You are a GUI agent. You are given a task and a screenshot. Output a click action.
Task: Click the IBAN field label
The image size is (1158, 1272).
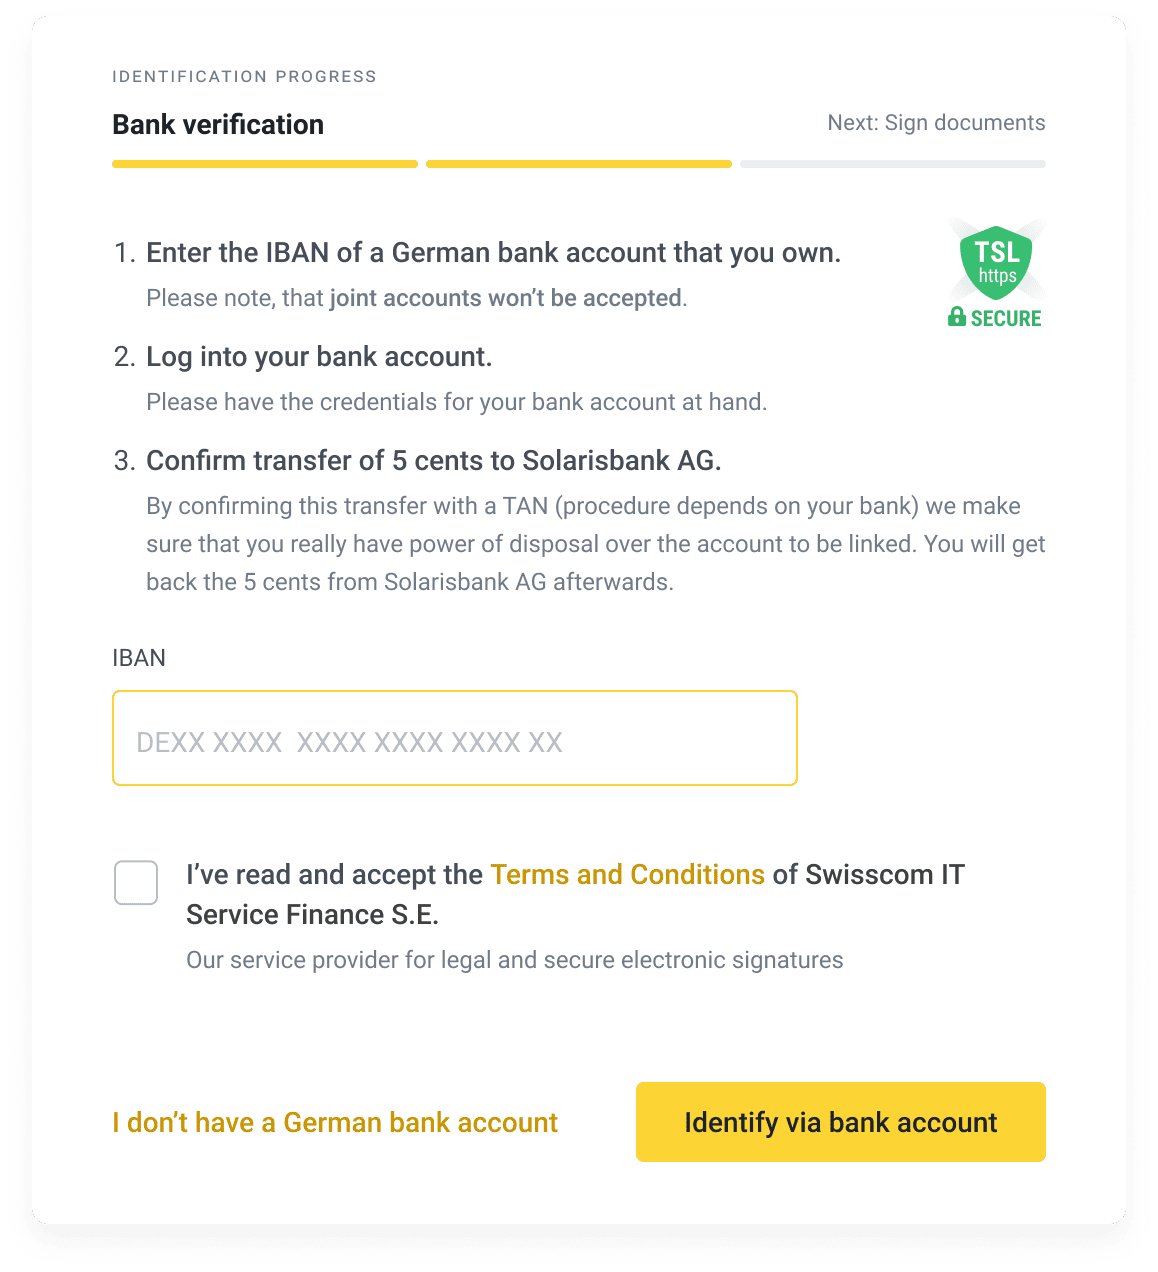pyautogui.click(x=139, y=658)
